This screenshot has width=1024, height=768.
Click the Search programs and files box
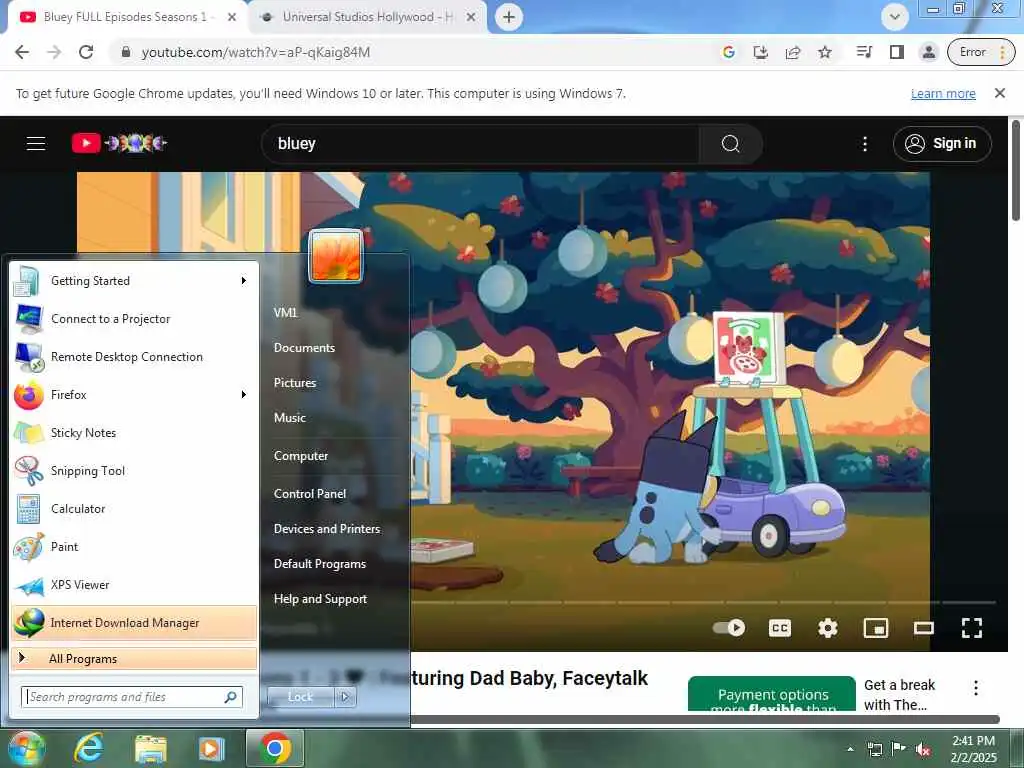132,697
